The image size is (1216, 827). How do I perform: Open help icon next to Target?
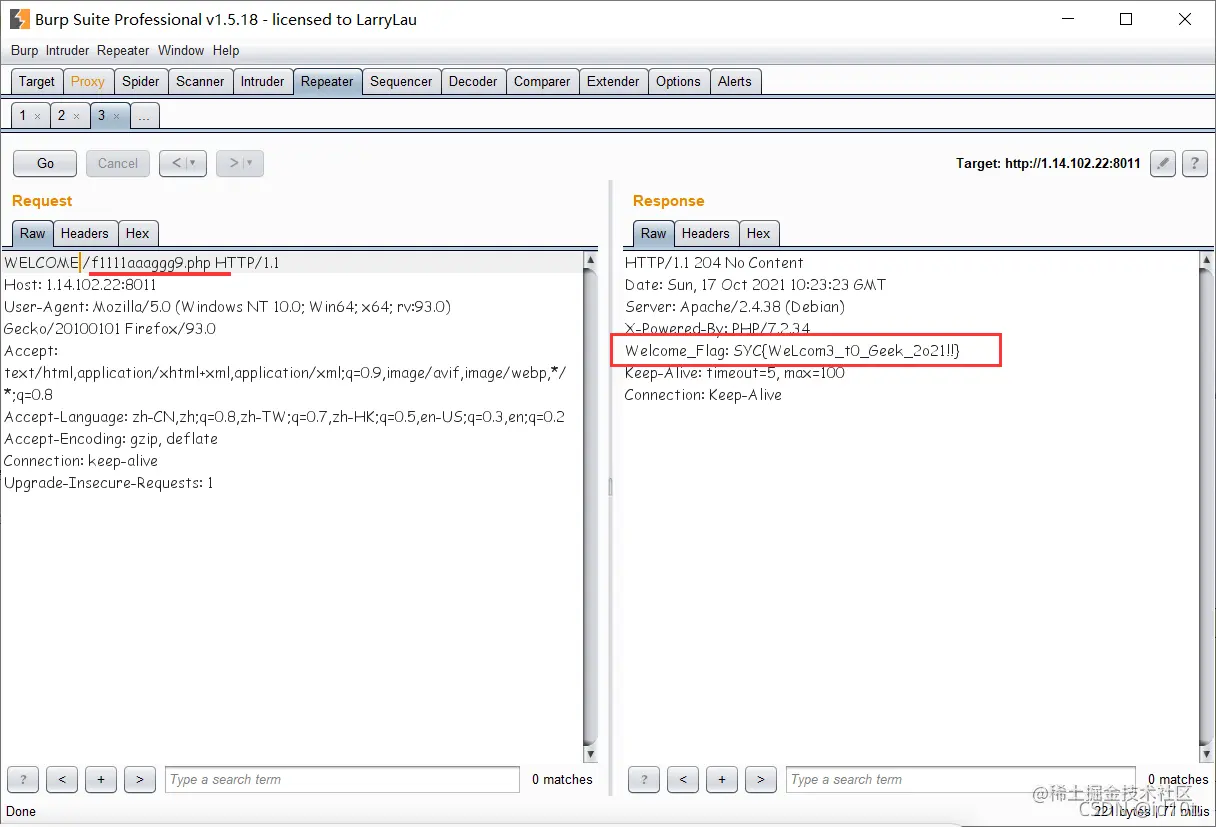tap(1194, 164)
